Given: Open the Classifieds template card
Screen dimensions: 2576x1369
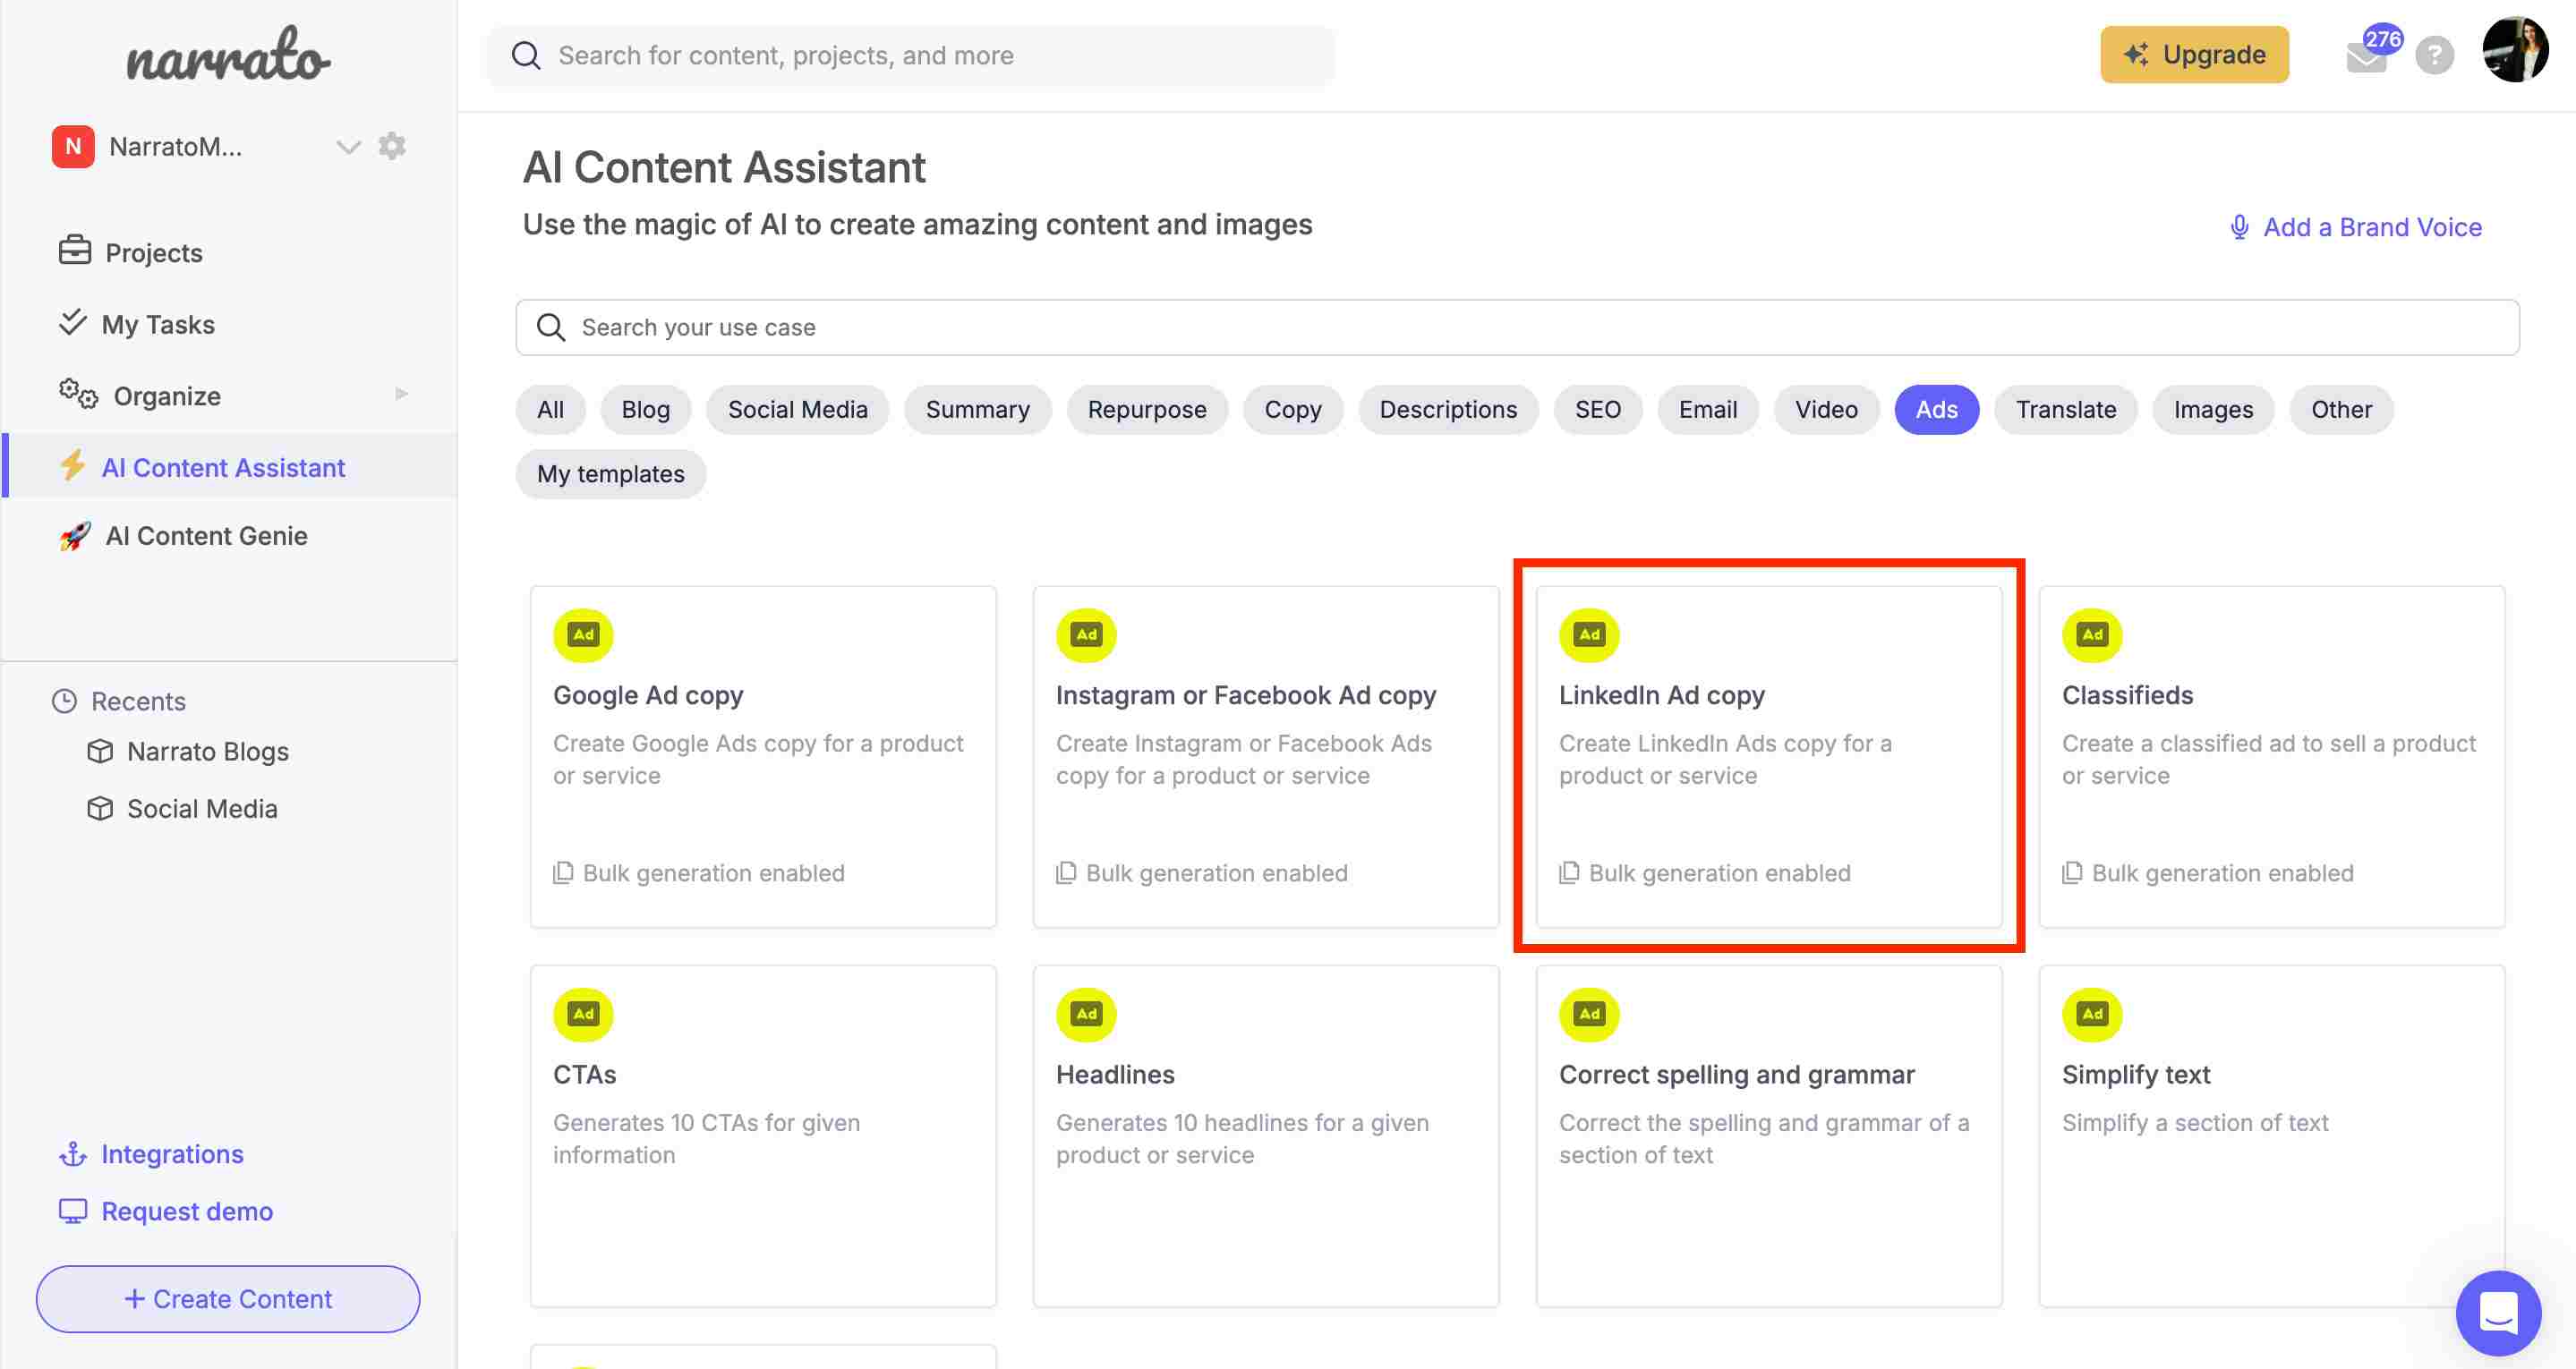Looking at the screenshot, I should 2272,756.
